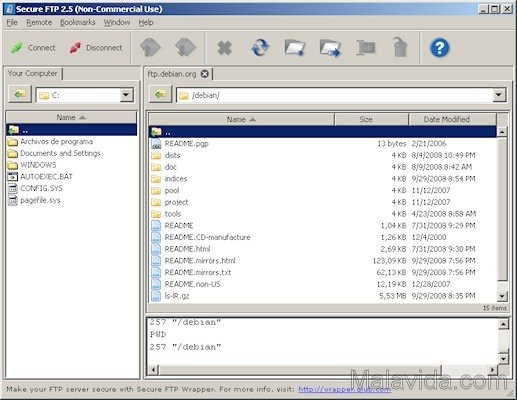This screenshot has height=400, width=517.
Task: Click the remote file list scroll-up arrow
Action: coord(502,132)
